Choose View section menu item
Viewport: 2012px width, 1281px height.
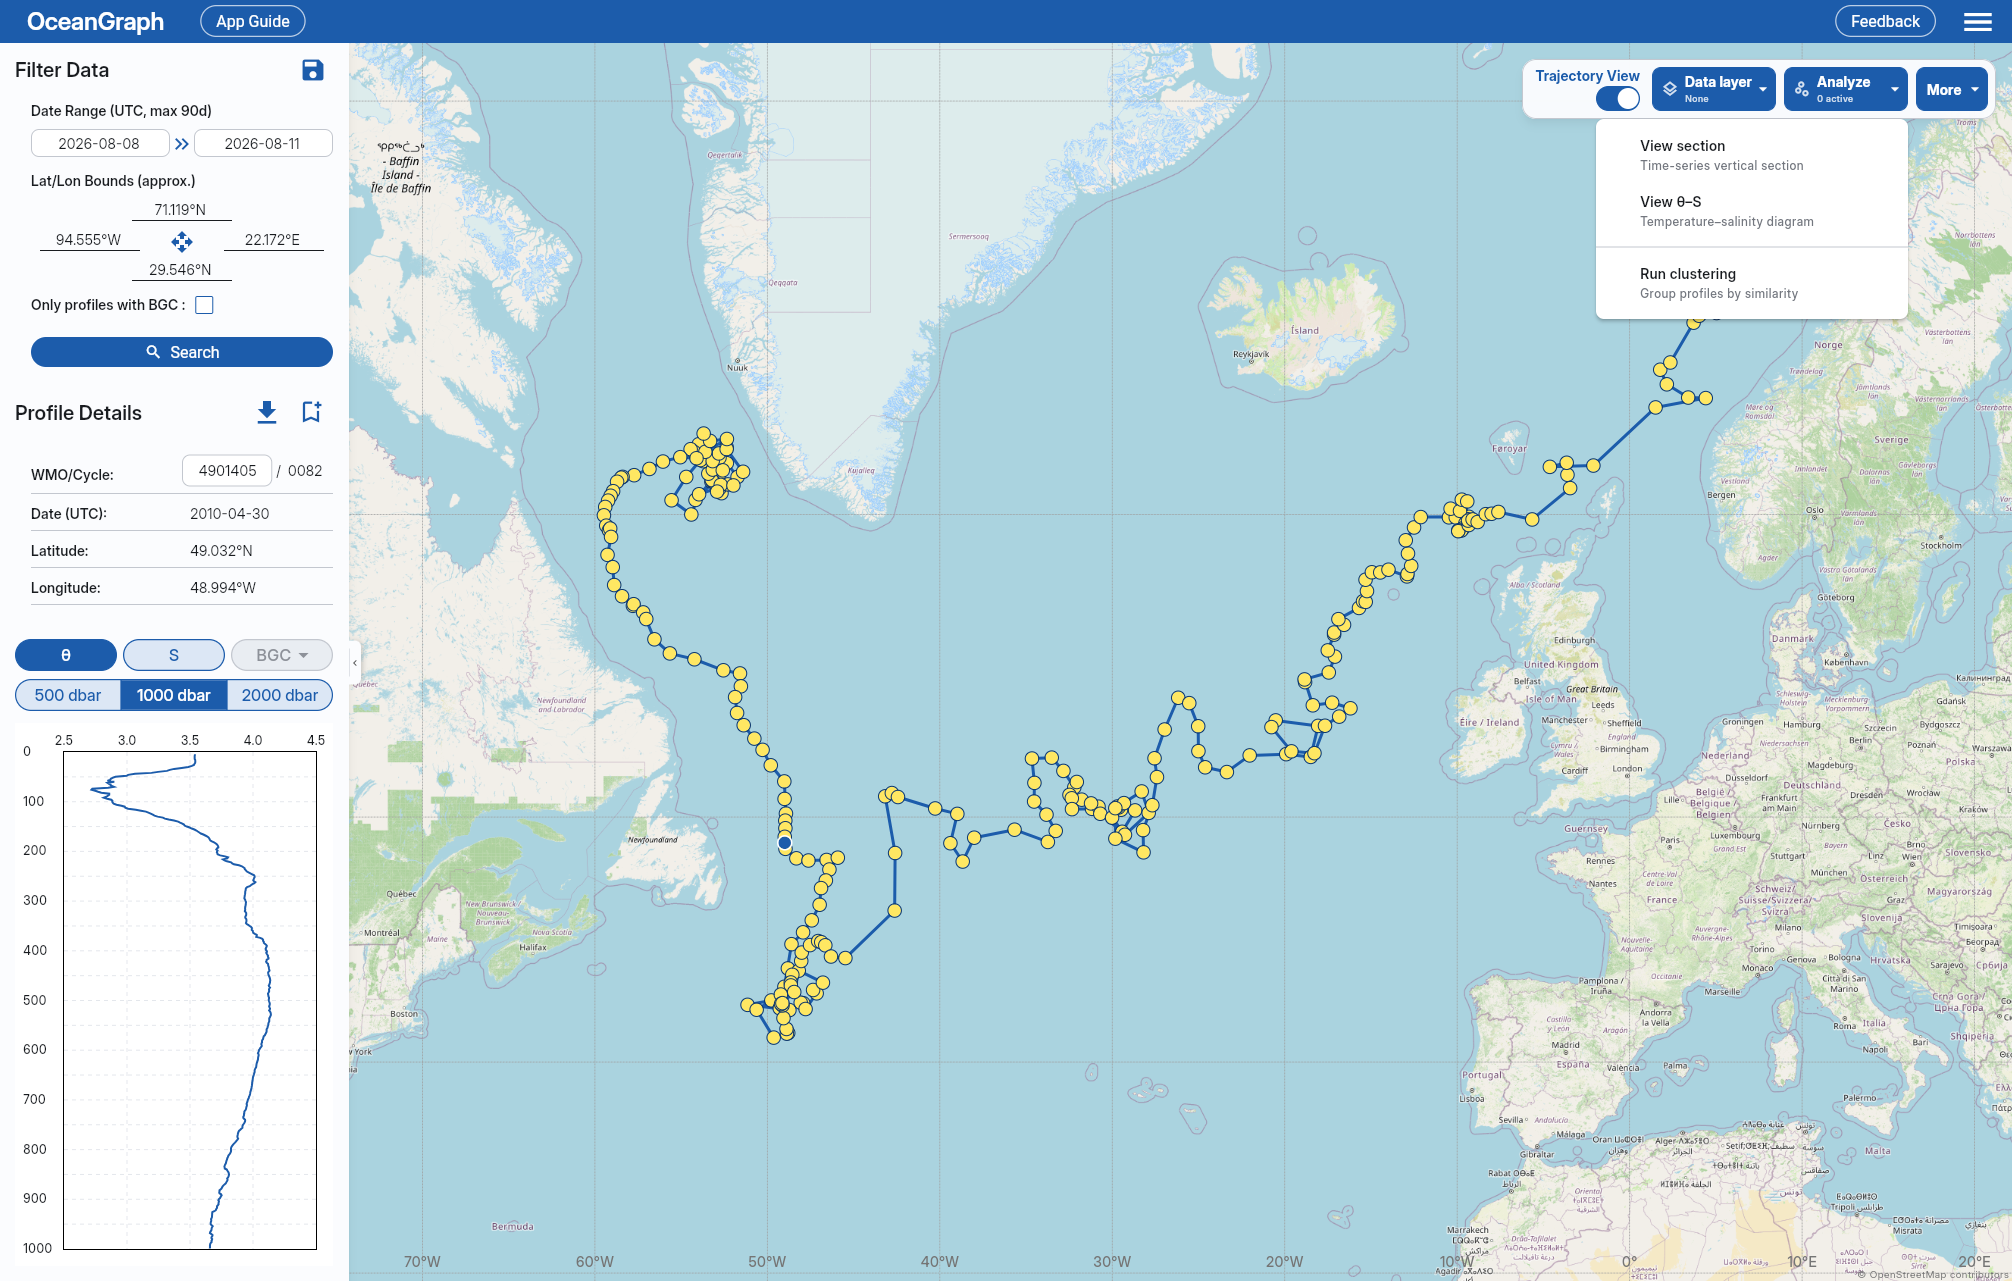point(1752,155)
